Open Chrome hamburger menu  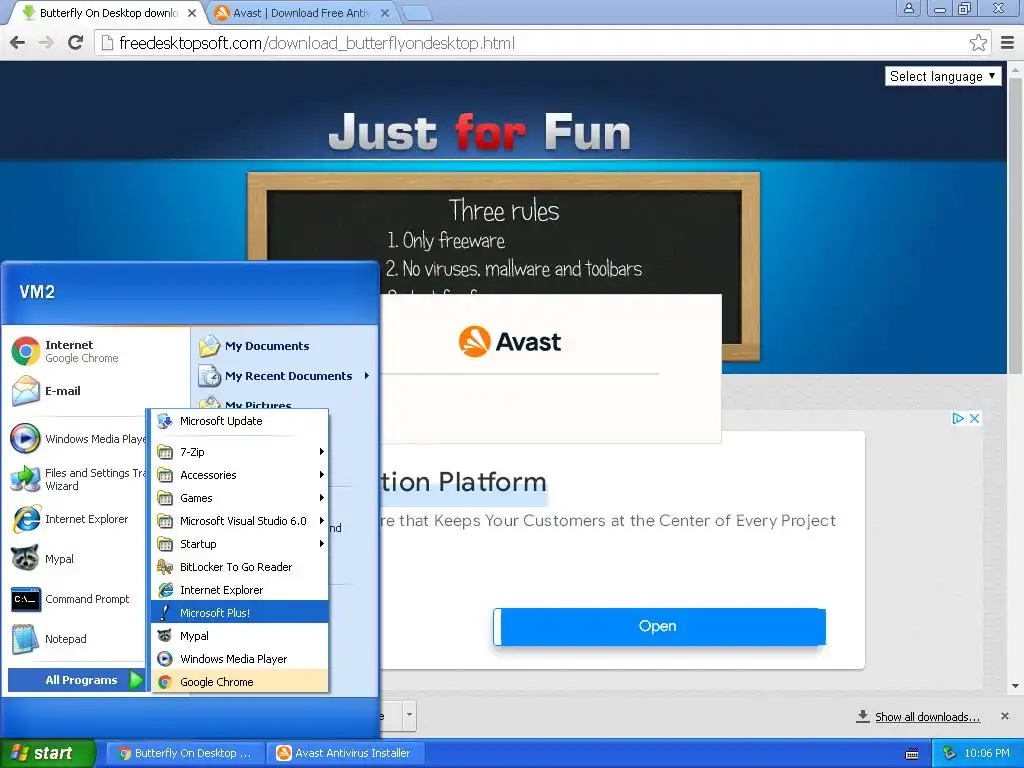tap(1007, 43)
